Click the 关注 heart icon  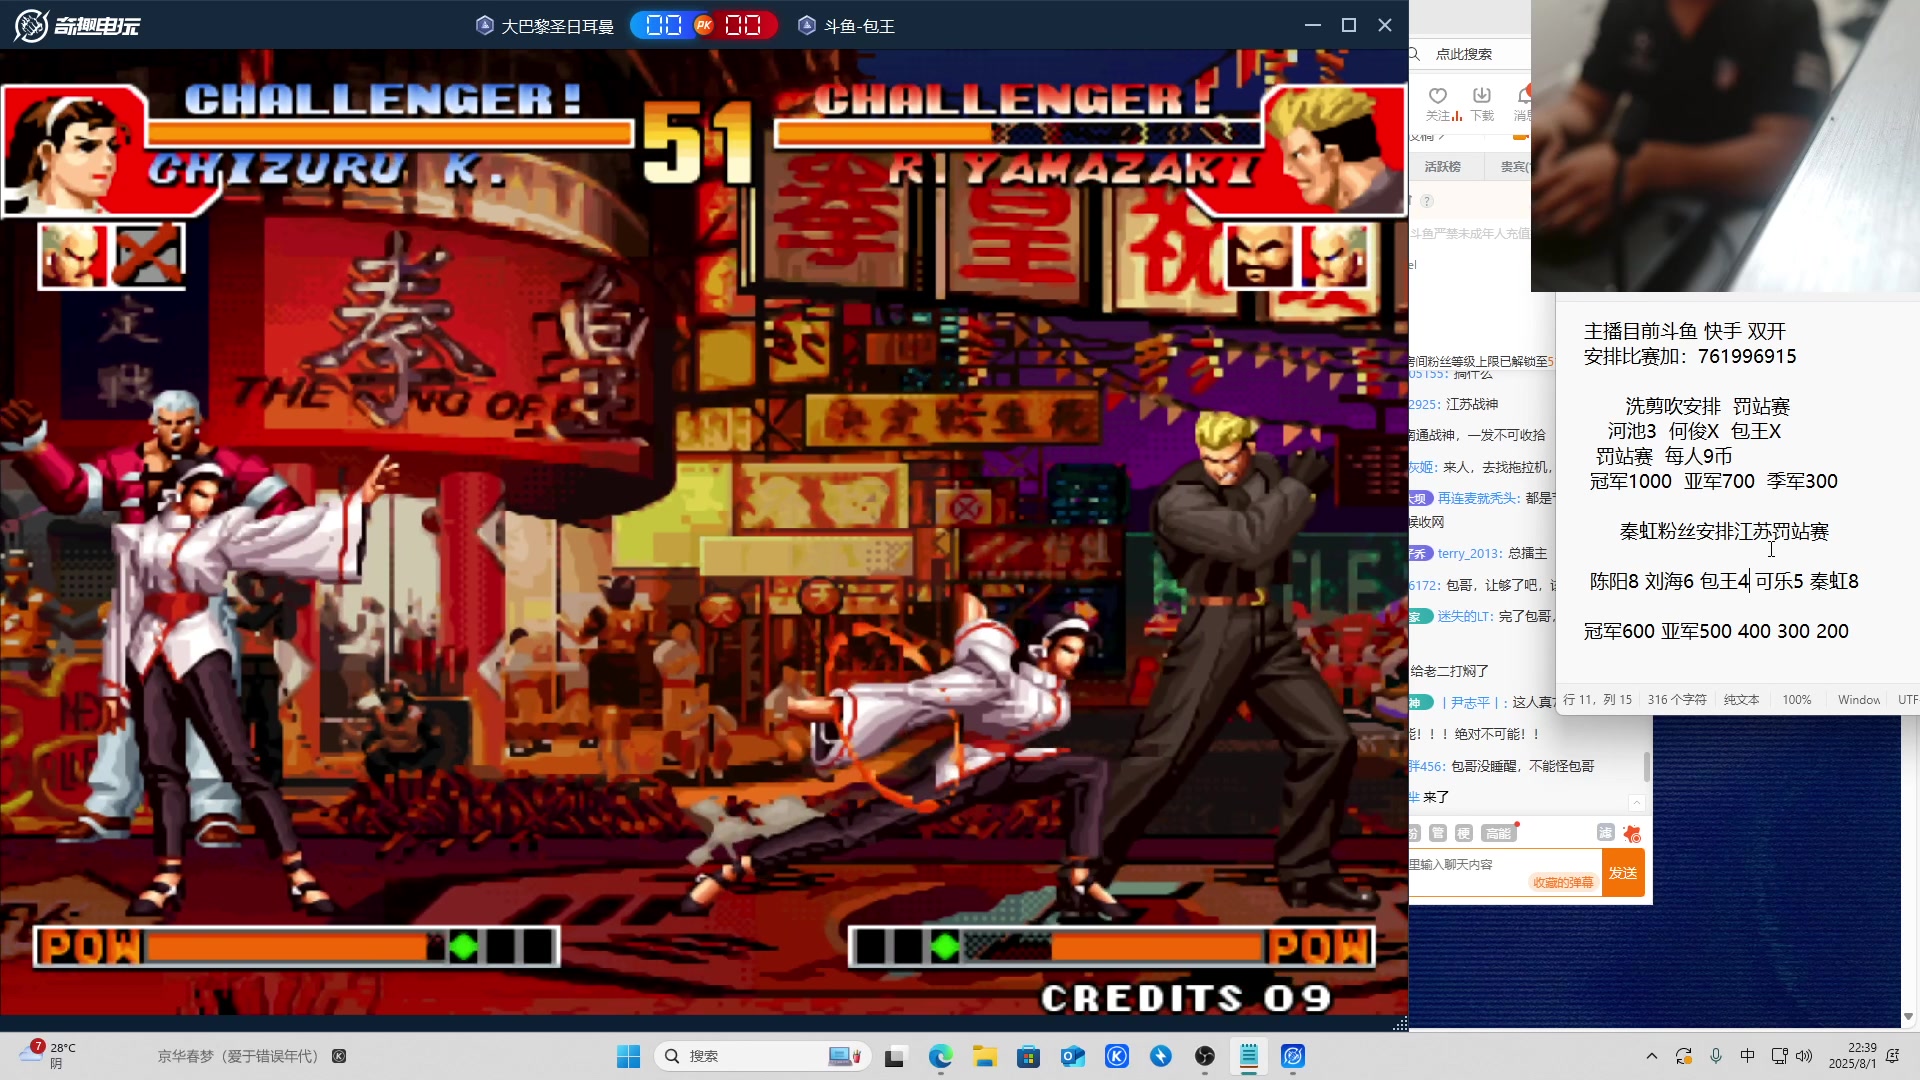pyautogui.click(x=1438, y=96)
